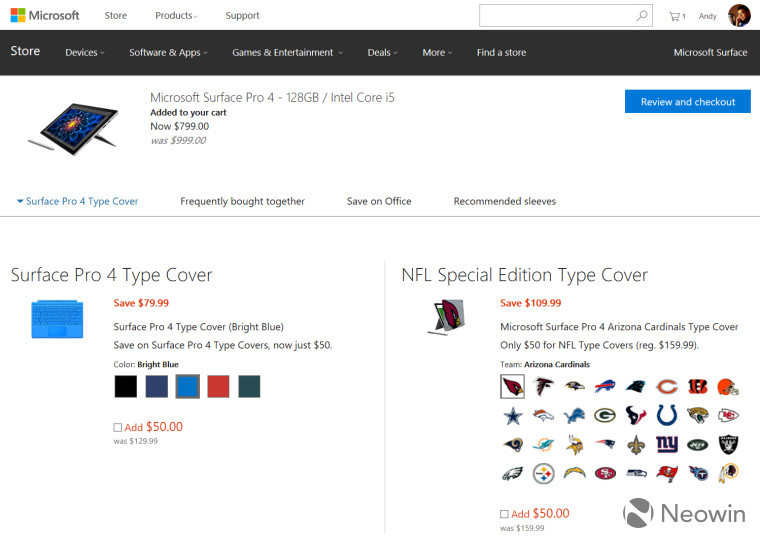Open the More dropdown menu

[437, 52]
